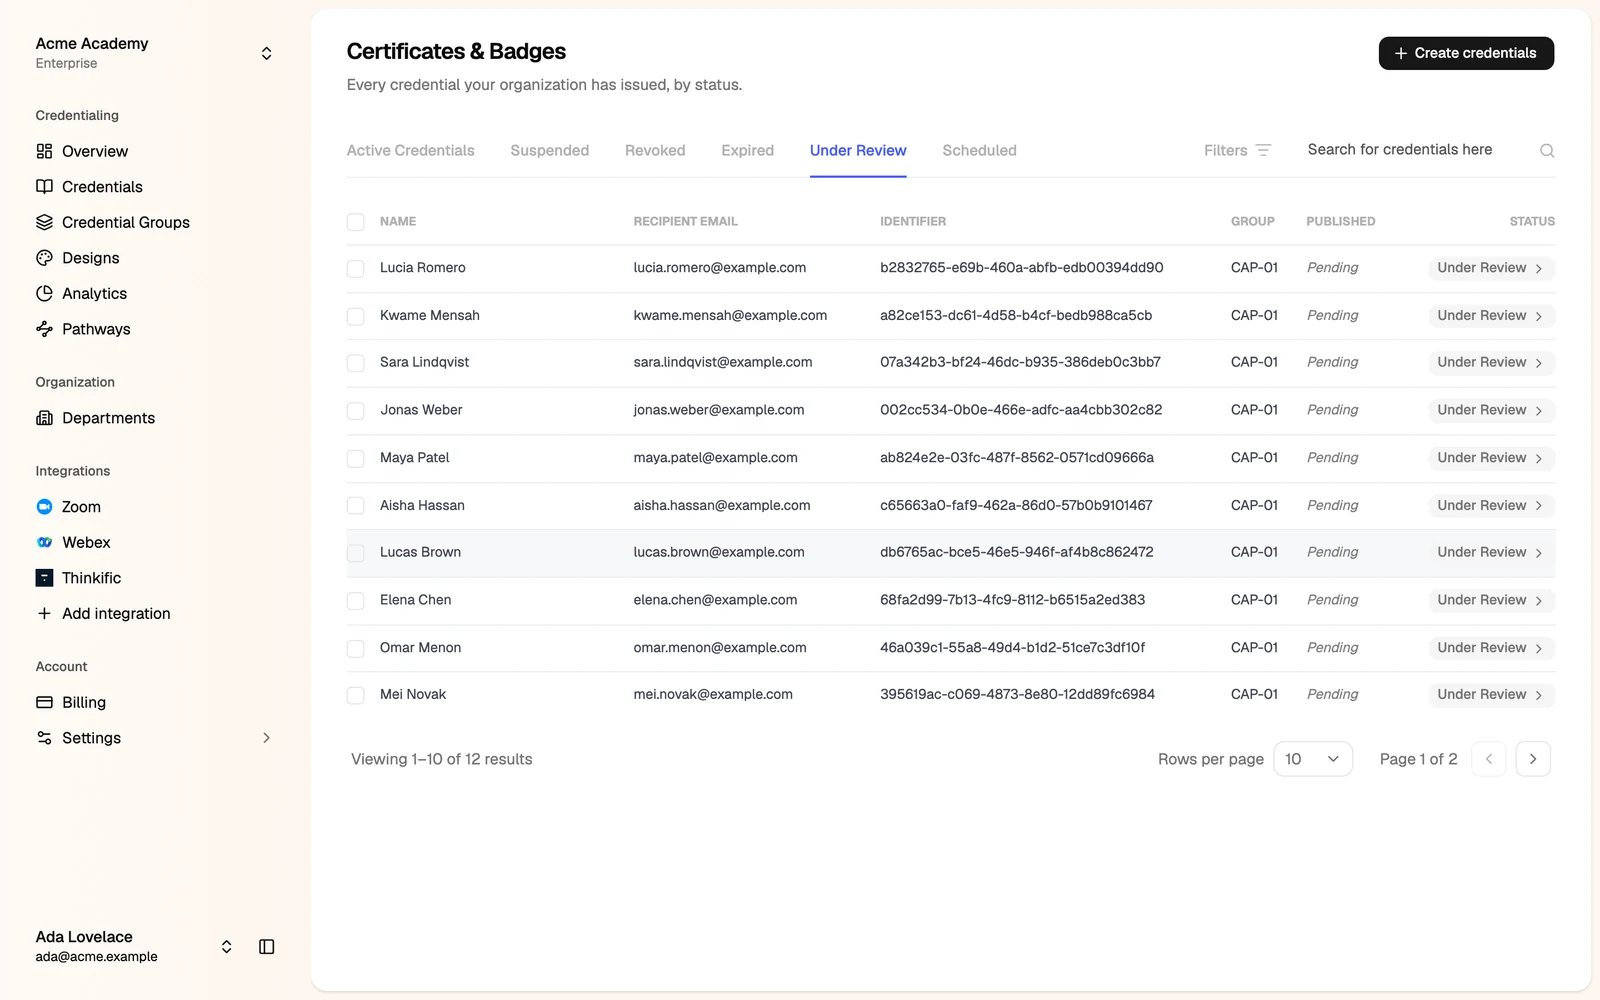Click the Pathways route icon
Screen dimensions: 1600x1000
point(44,329)
